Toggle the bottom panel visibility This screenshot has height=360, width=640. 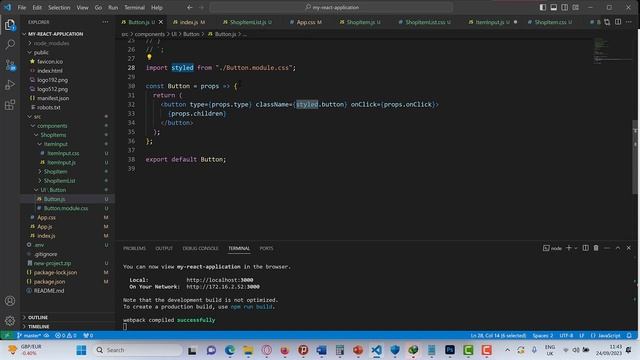tap(553, 7)
